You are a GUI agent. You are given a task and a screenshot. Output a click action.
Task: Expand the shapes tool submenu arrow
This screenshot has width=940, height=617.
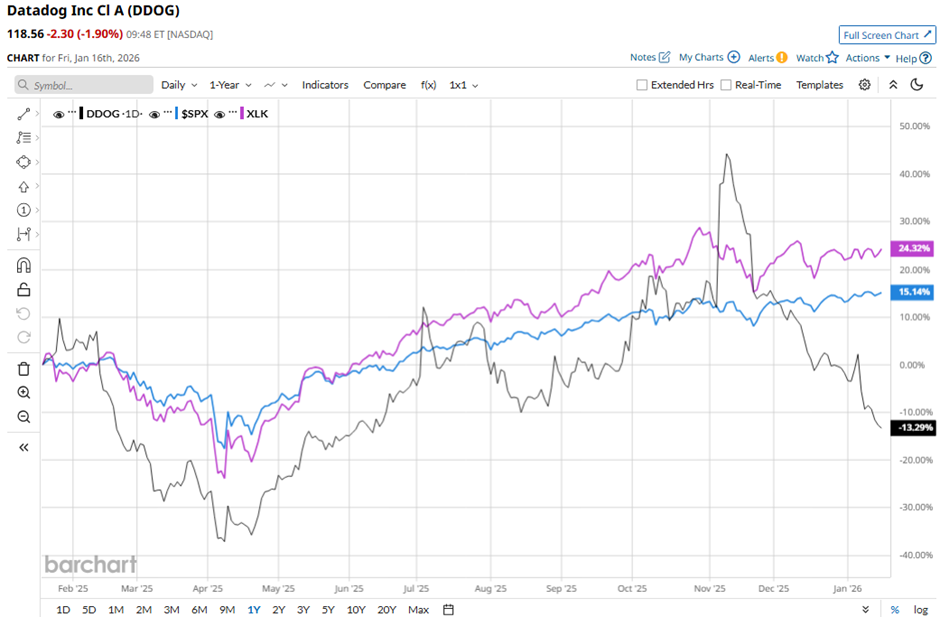(x=37, y=162)
